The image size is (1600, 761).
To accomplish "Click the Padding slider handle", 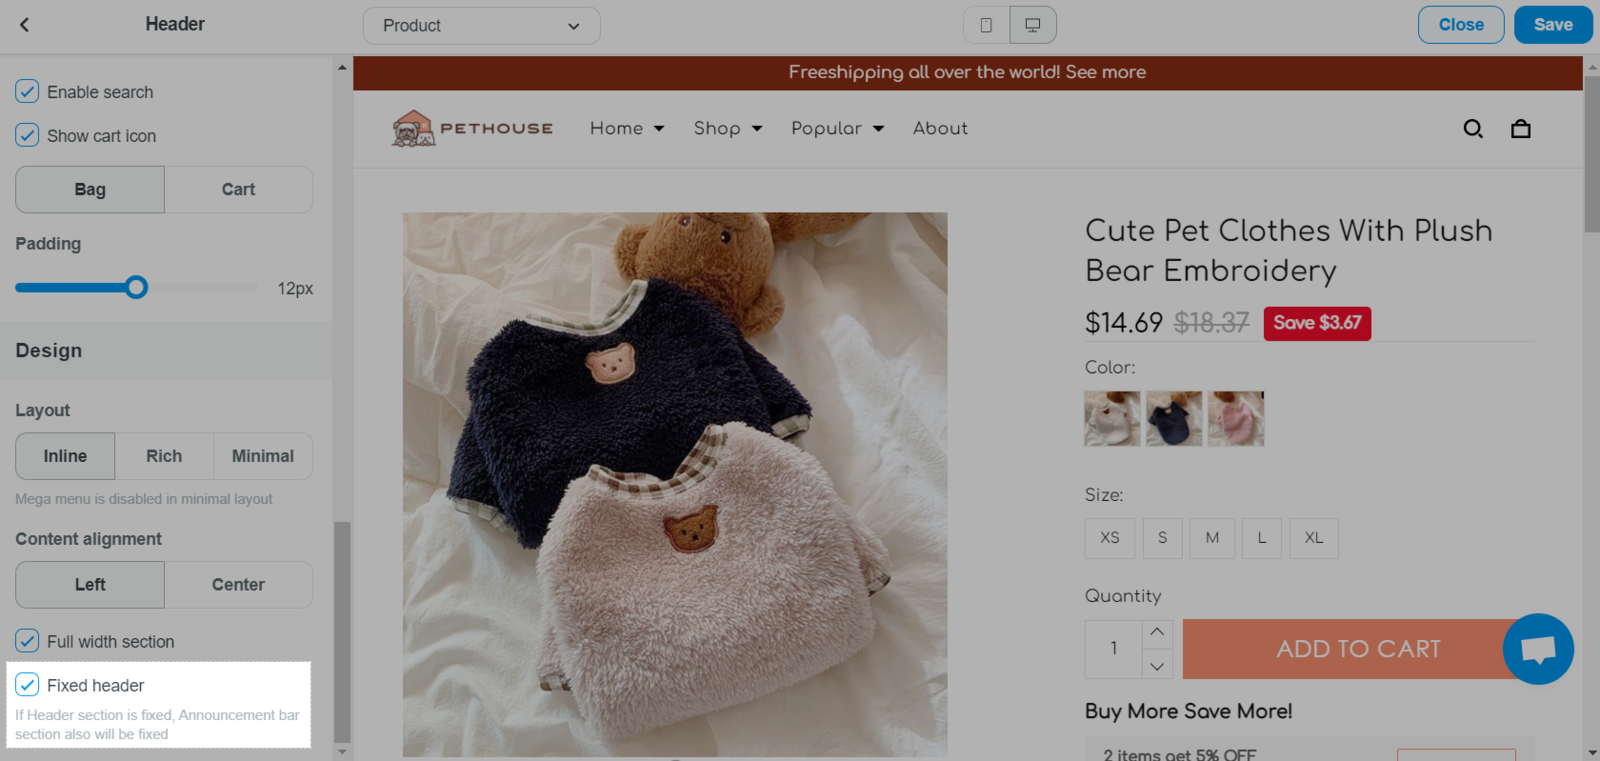I will tap(137, 288).
